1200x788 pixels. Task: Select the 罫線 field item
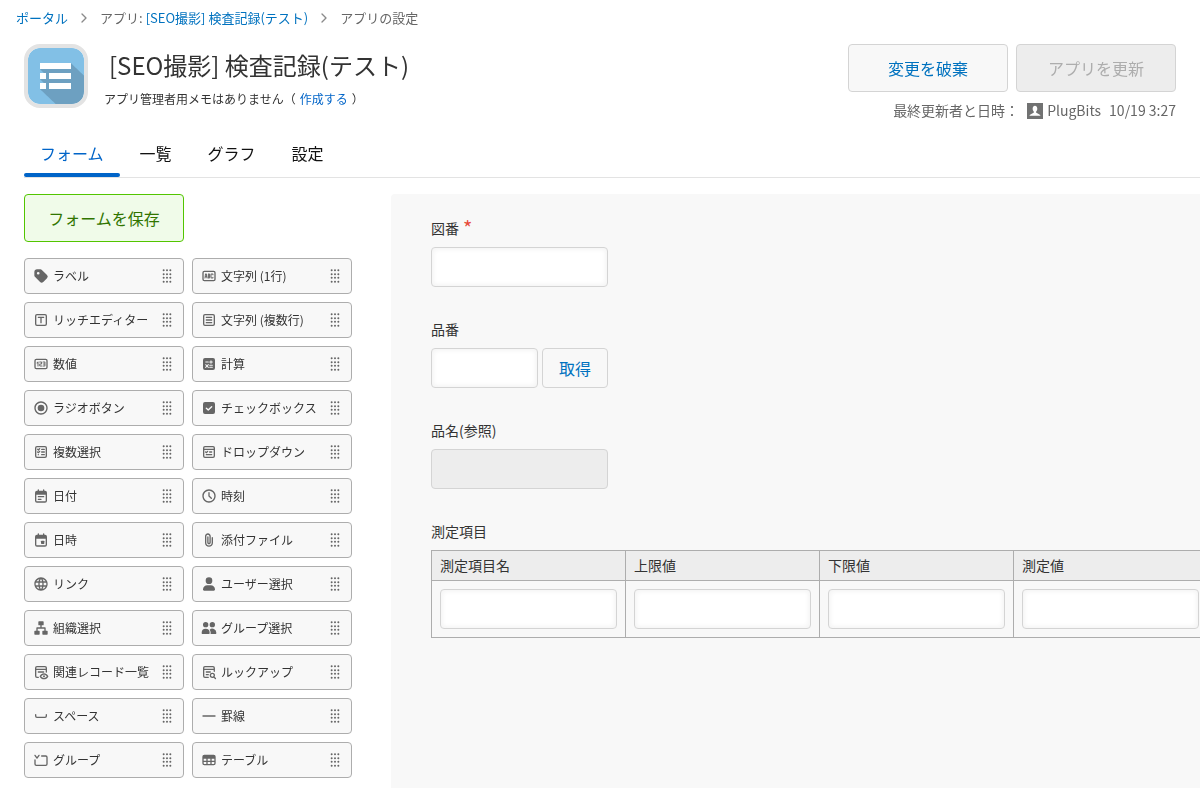[272, 716]
